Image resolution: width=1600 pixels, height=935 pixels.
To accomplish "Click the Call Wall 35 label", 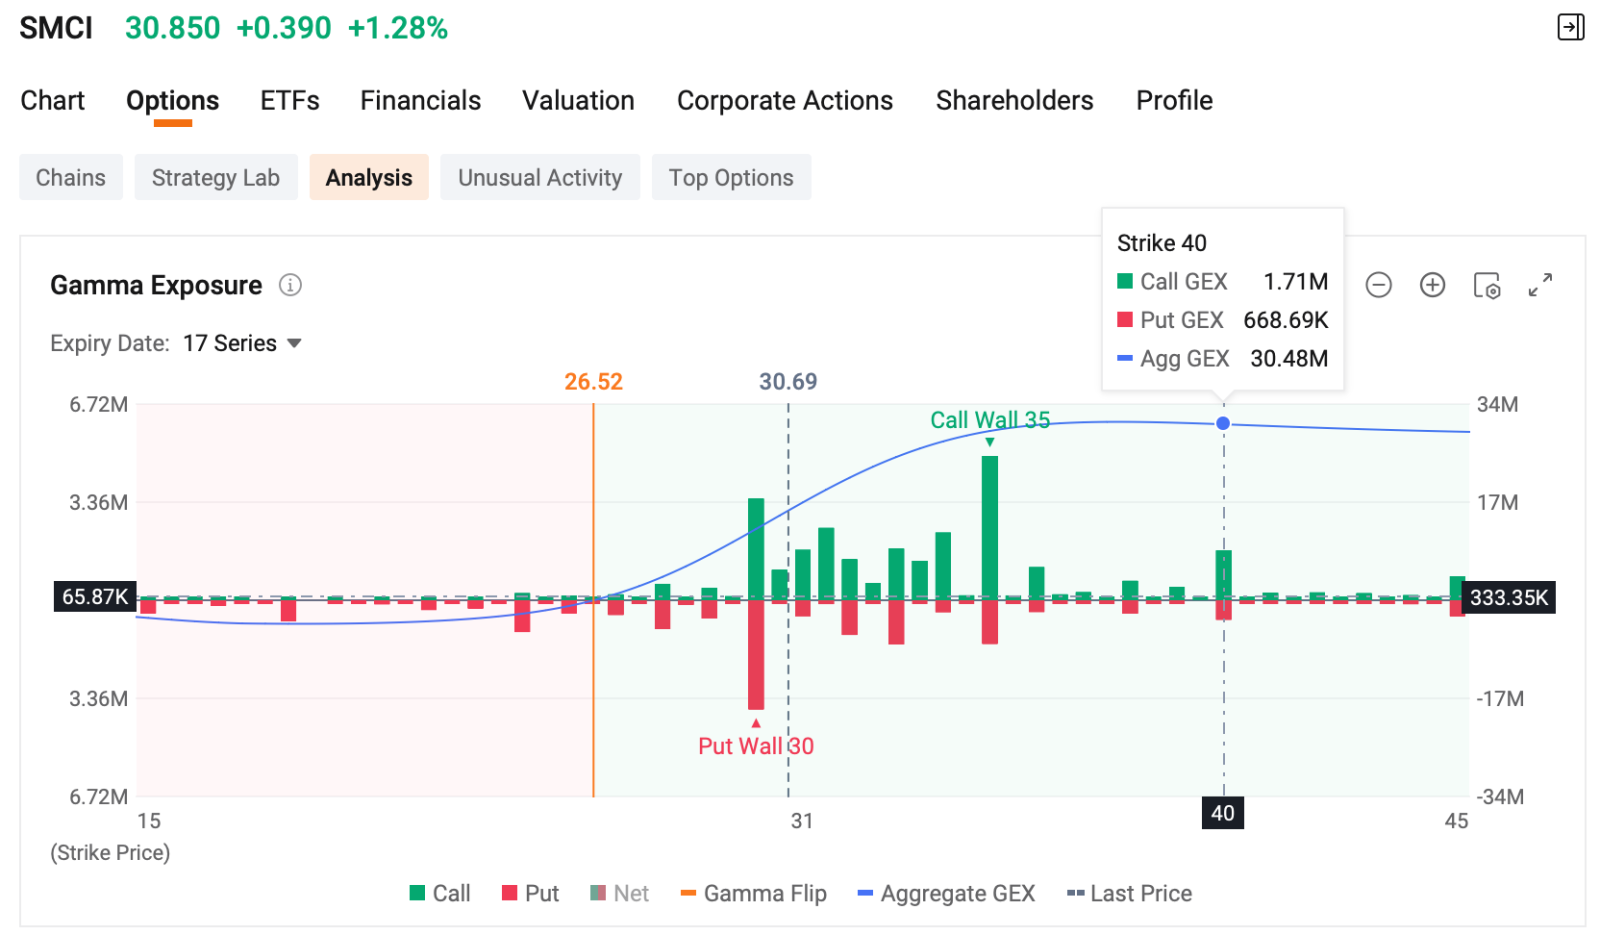I will [x=990, y=420].
